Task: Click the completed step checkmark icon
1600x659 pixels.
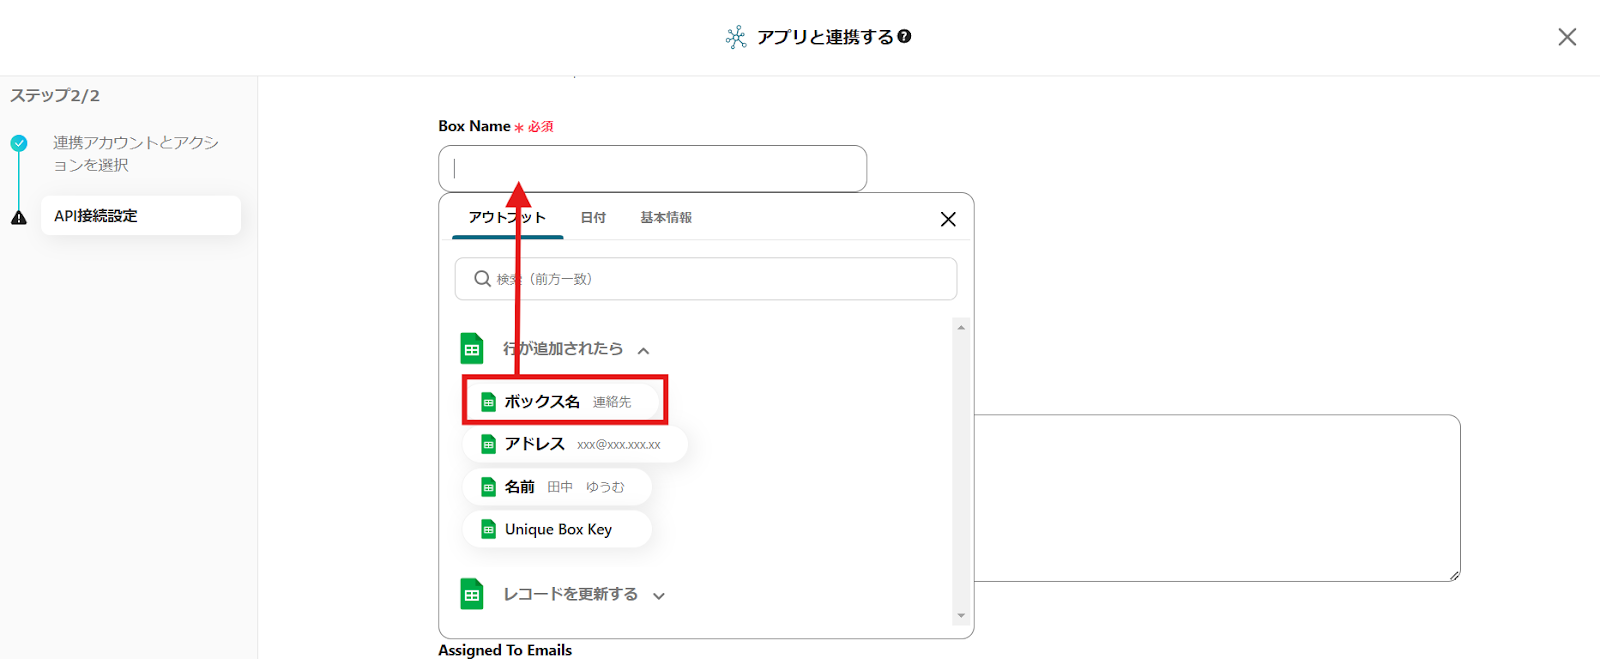Action: 19,143
